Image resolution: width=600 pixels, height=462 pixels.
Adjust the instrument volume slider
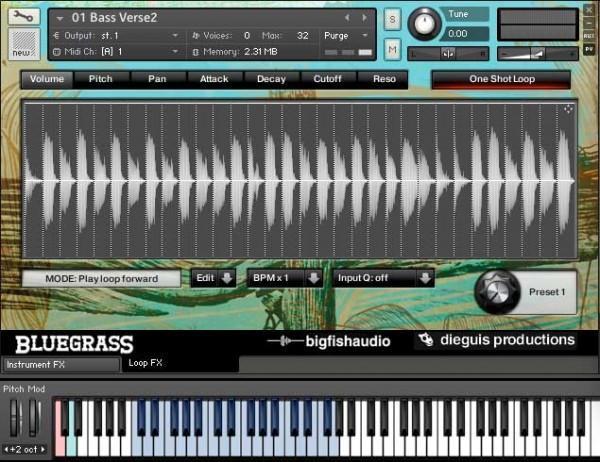pyautogui.click(x=537, y=54)
